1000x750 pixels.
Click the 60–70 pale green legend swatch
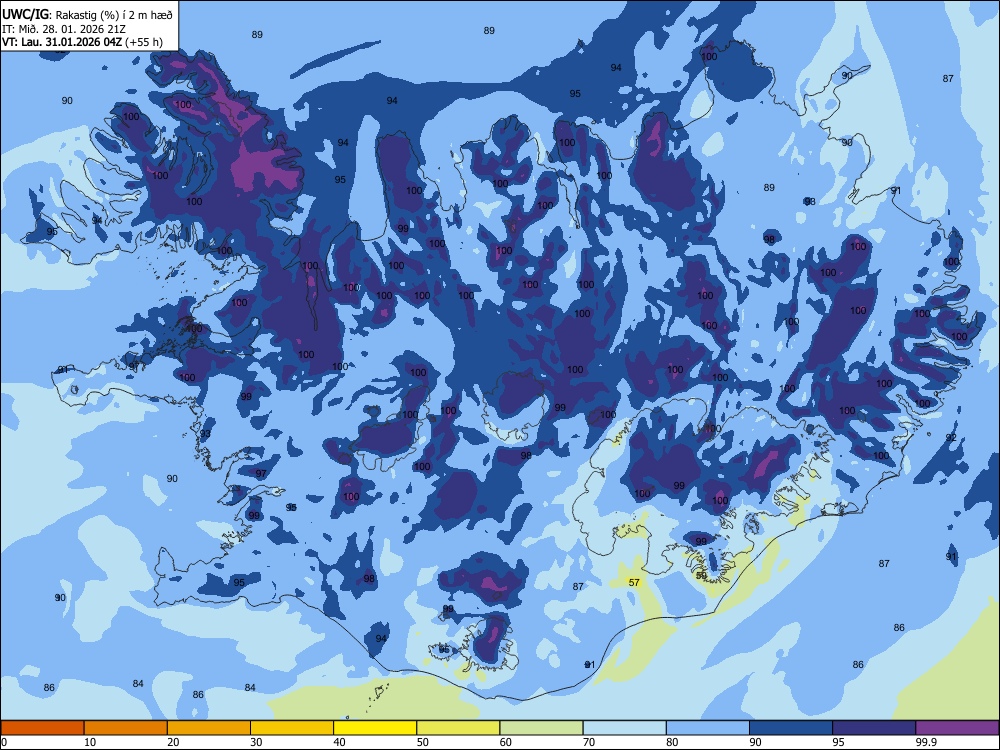(541, 728)
